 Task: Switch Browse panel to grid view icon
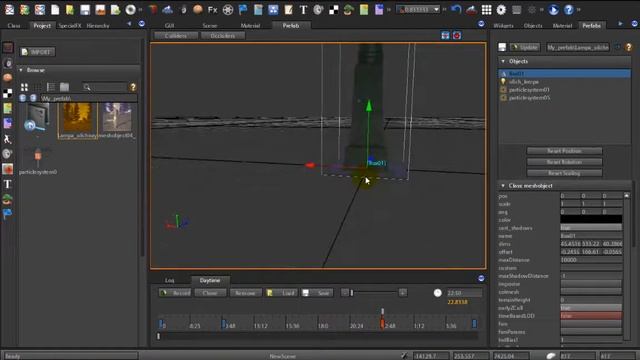point(24,87)
